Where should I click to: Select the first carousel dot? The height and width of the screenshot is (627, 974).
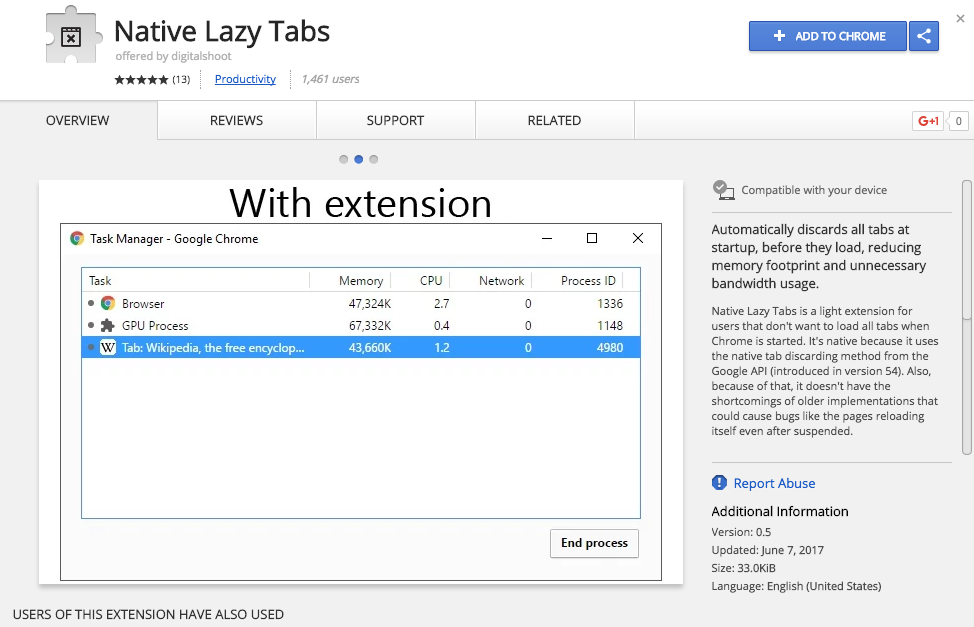point(344,159)
